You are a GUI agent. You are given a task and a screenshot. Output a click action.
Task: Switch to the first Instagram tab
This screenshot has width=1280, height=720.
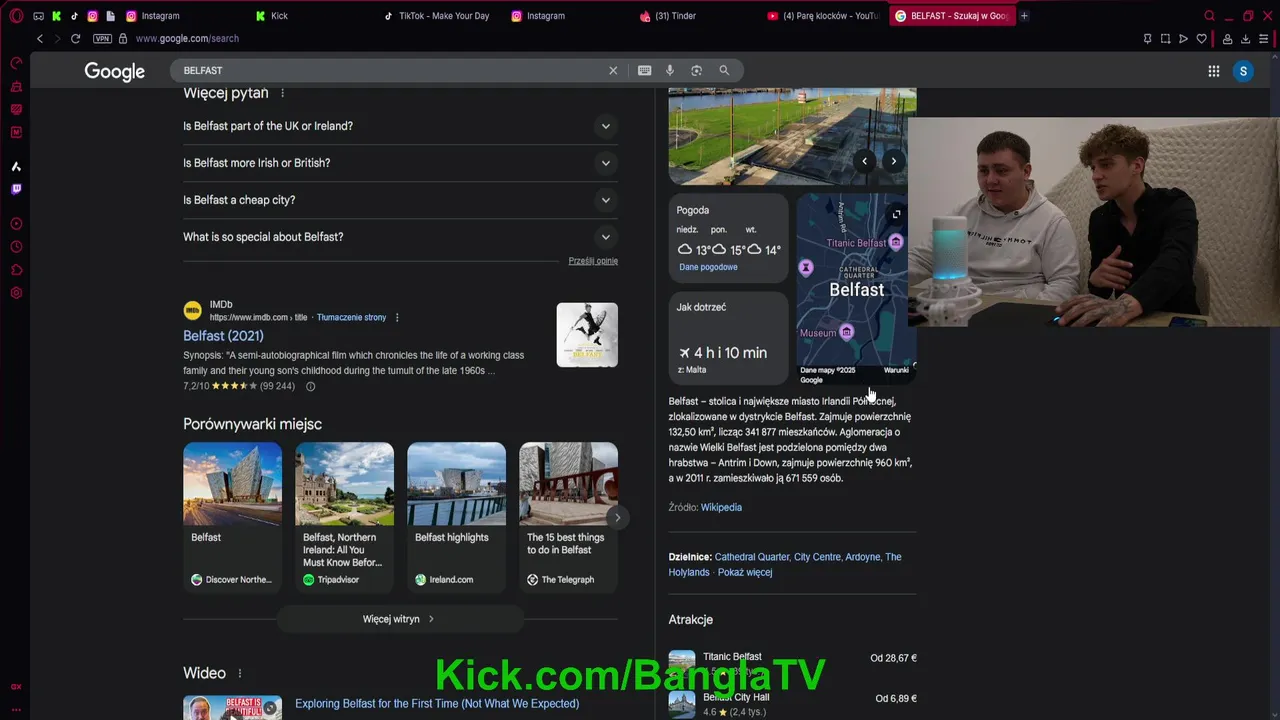point(184,16)
